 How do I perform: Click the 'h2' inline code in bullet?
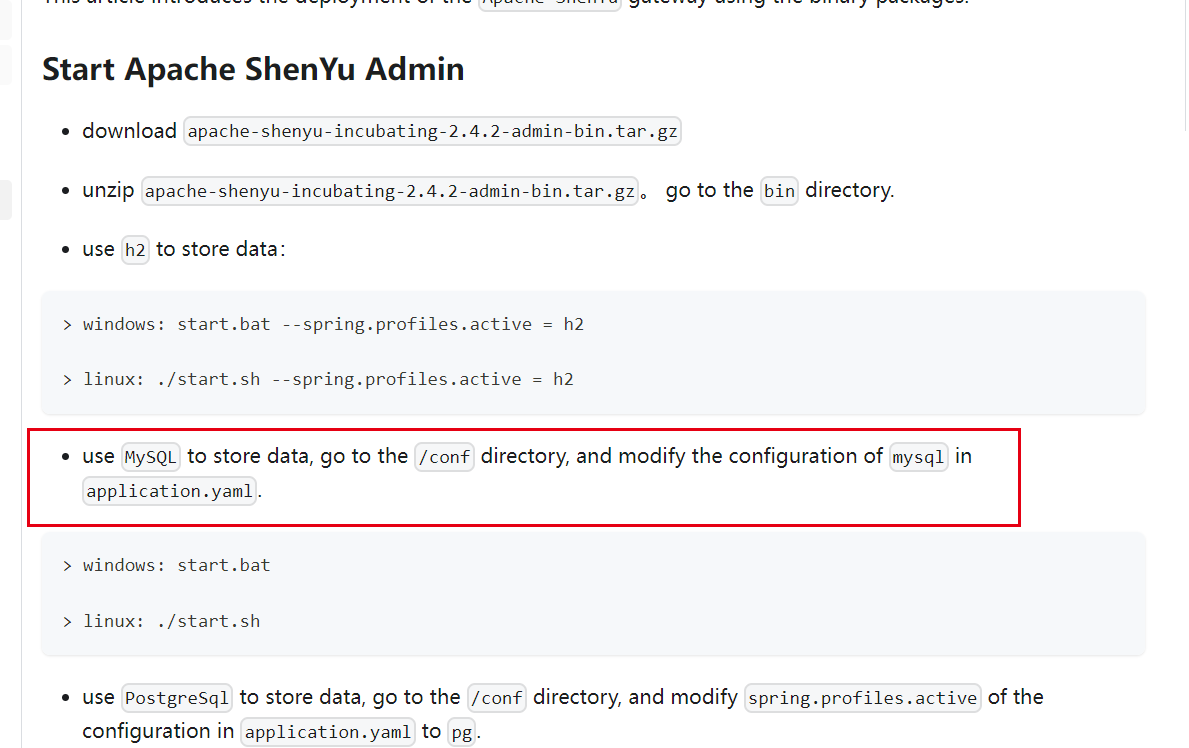click(x=135, y=250)
